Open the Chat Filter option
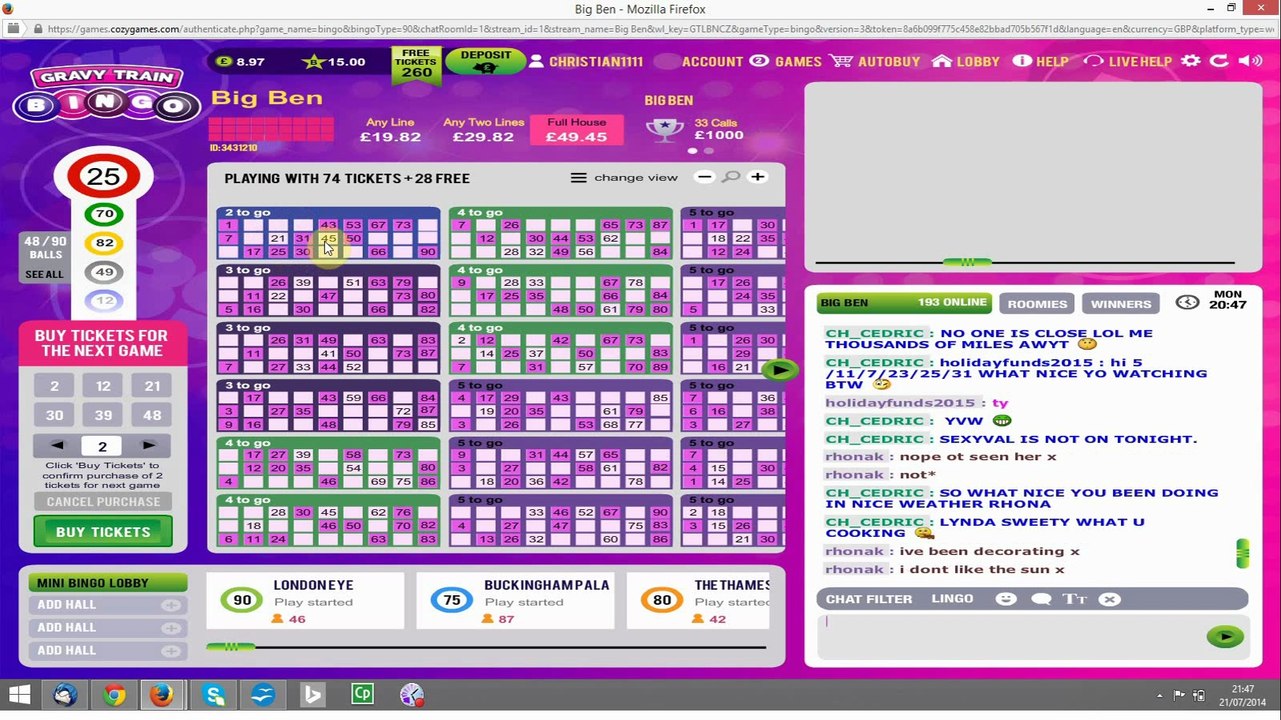This screenshot has width=1281, height=720. tap(869, 599)
